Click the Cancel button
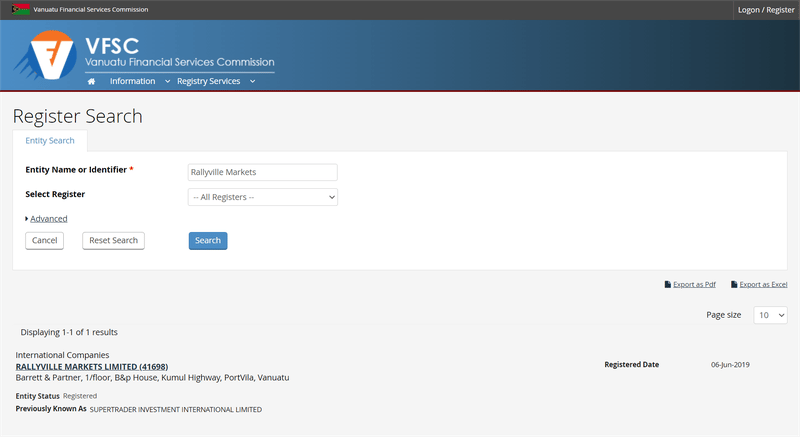Viewport: 800px width, 437px height. [44, 241]
